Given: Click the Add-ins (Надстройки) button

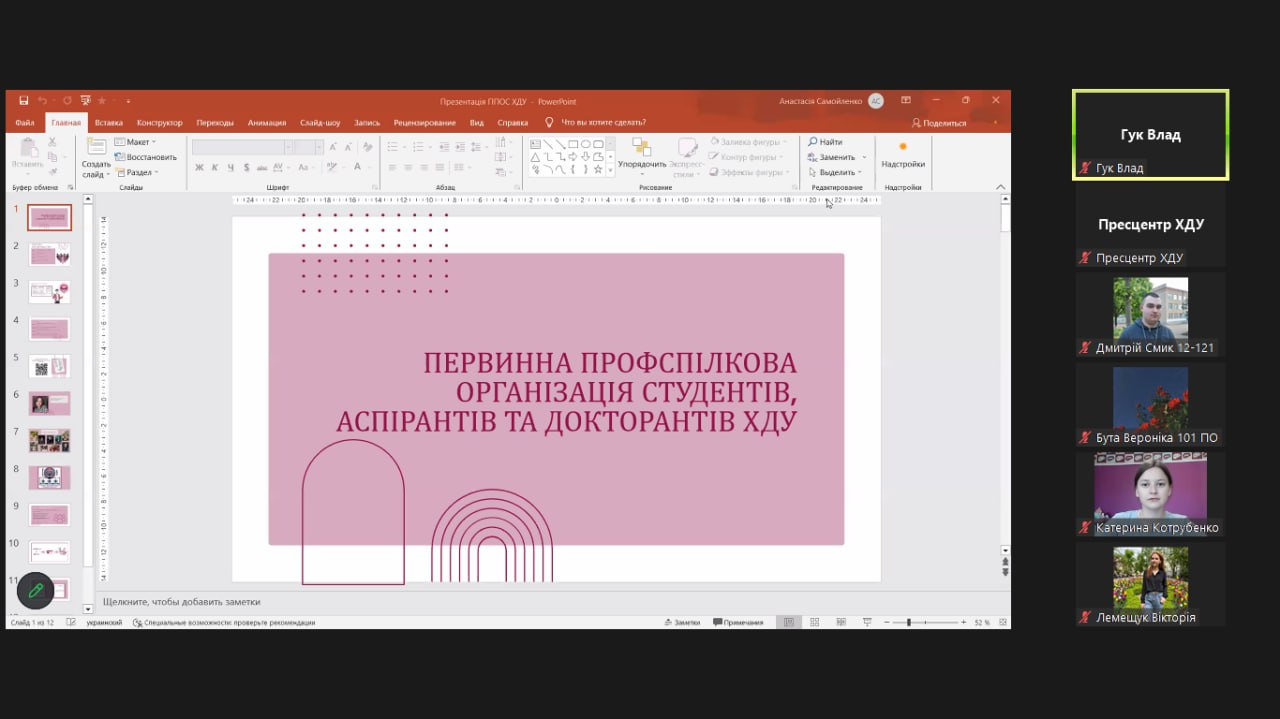Looking at the screenshot, I should (903, 156).
